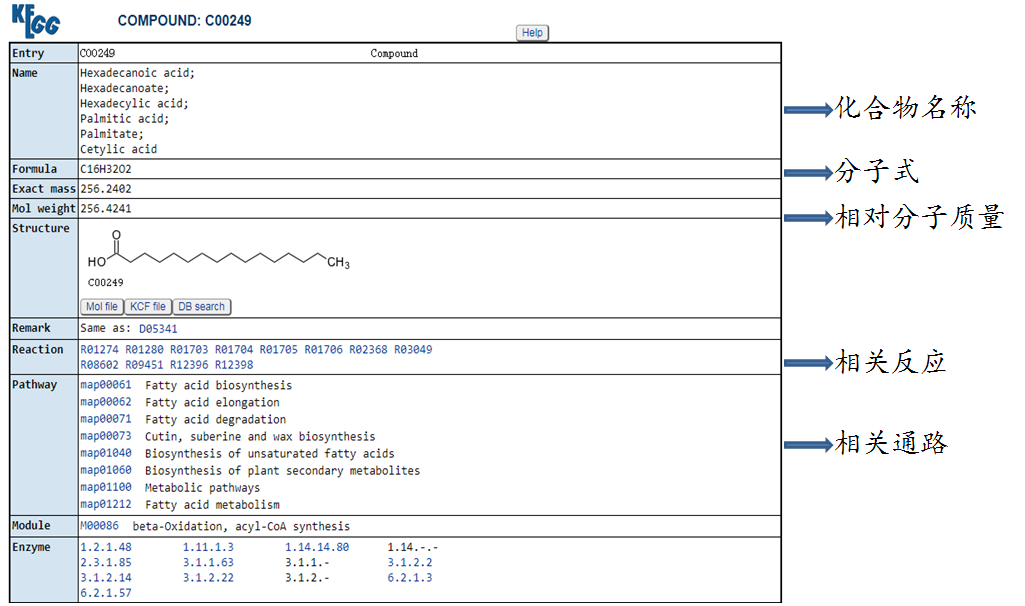This screenshot has width=1025, height=606.
Task: Open the KCF file button
Action: [148, 307]
